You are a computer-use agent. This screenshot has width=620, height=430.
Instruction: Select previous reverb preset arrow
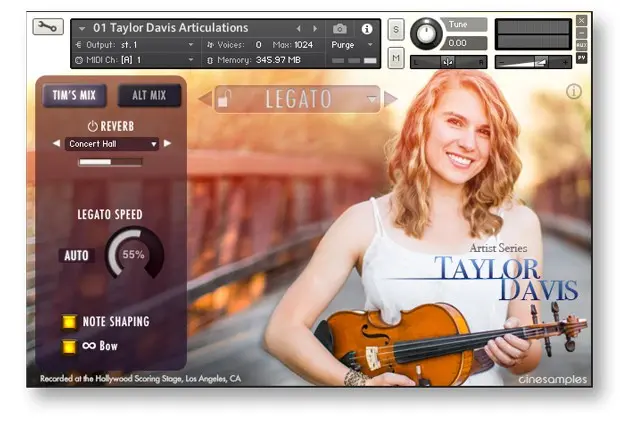[x=57, y=143]
